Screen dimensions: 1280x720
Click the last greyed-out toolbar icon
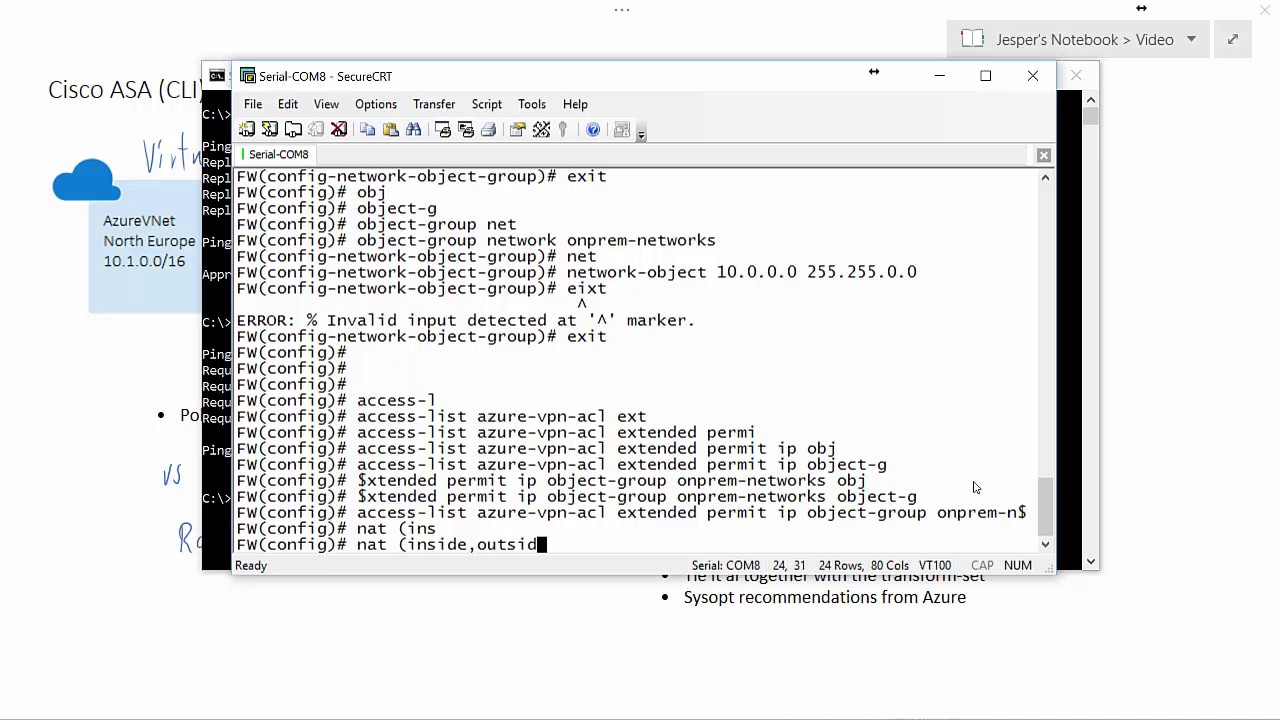(x=622, y=129)
